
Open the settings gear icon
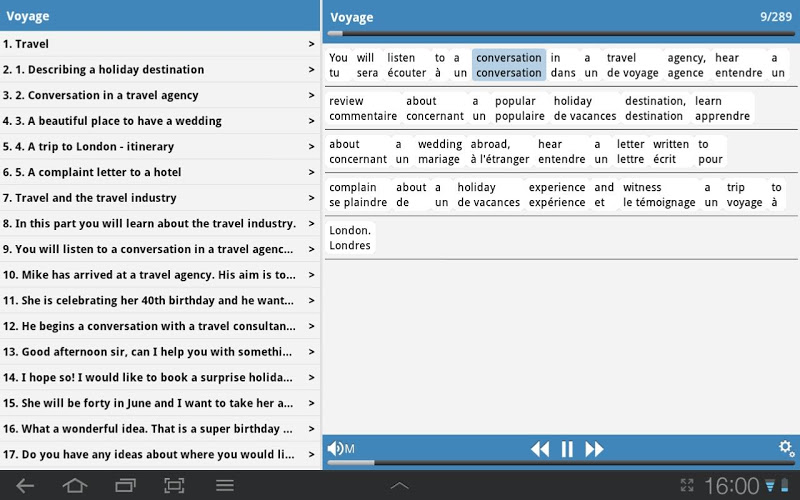click(786, 448)
